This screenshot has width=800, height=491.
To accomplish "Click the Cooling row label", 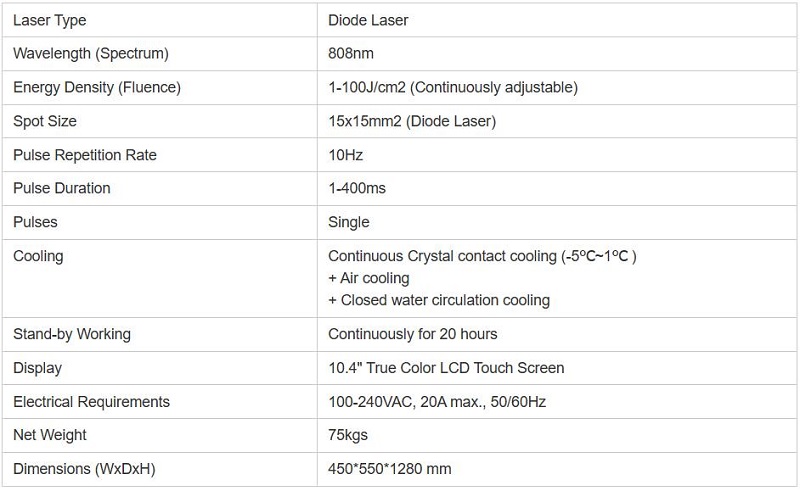I will [x=38, y=256].
